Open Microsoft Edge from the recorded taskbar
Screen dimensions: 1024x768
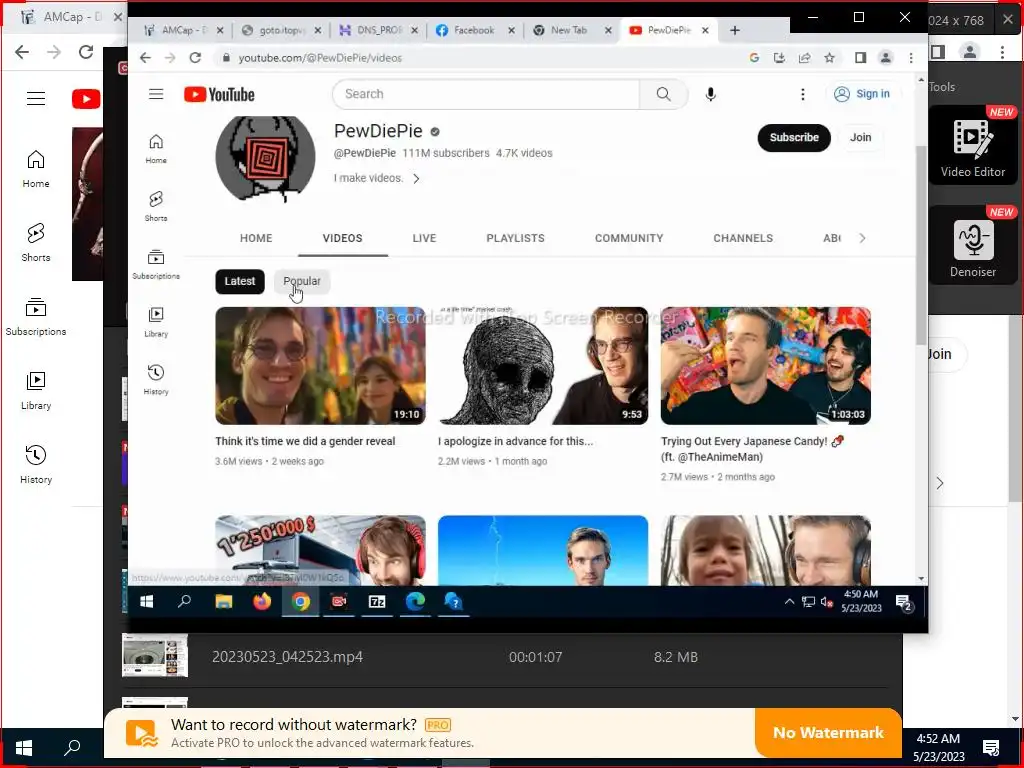415,601
